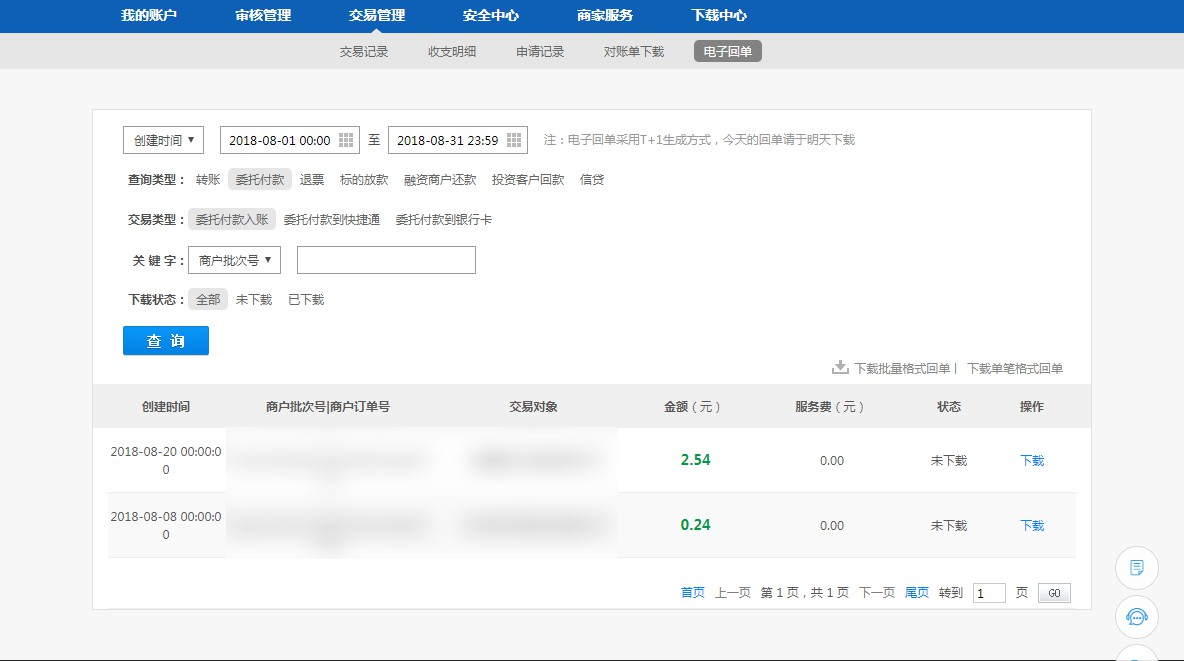Filter by 未下载 download status

(x=253, y=300)
